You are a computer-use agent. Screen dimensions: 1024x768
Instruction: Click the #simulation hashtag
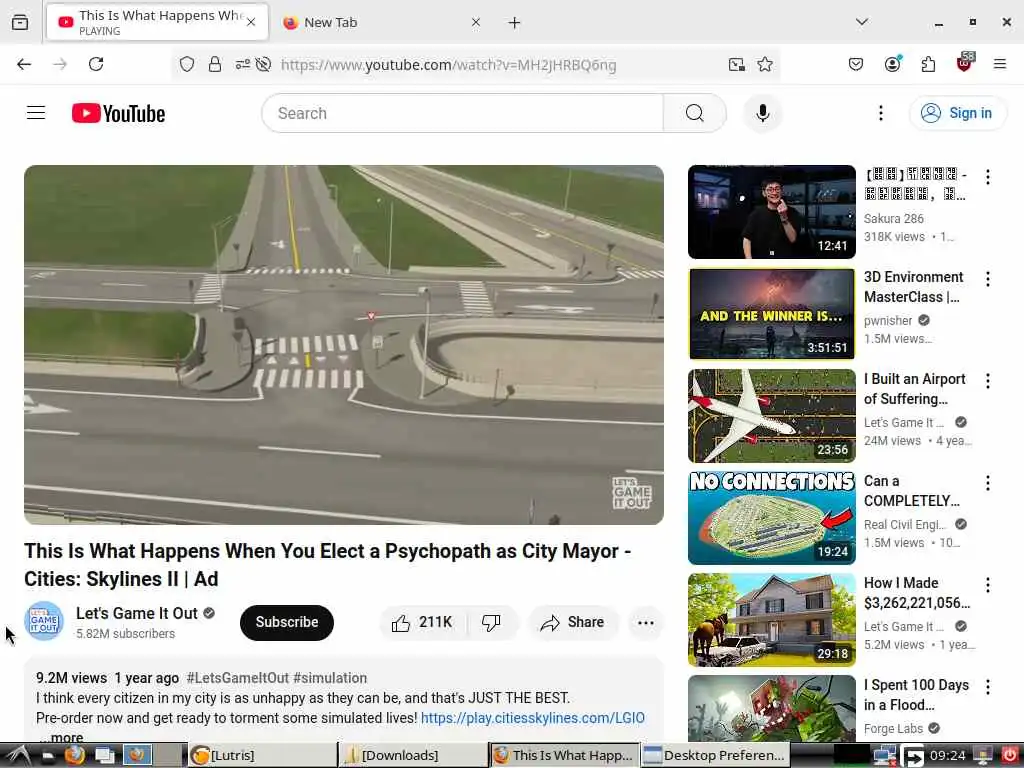click(330, 678)
